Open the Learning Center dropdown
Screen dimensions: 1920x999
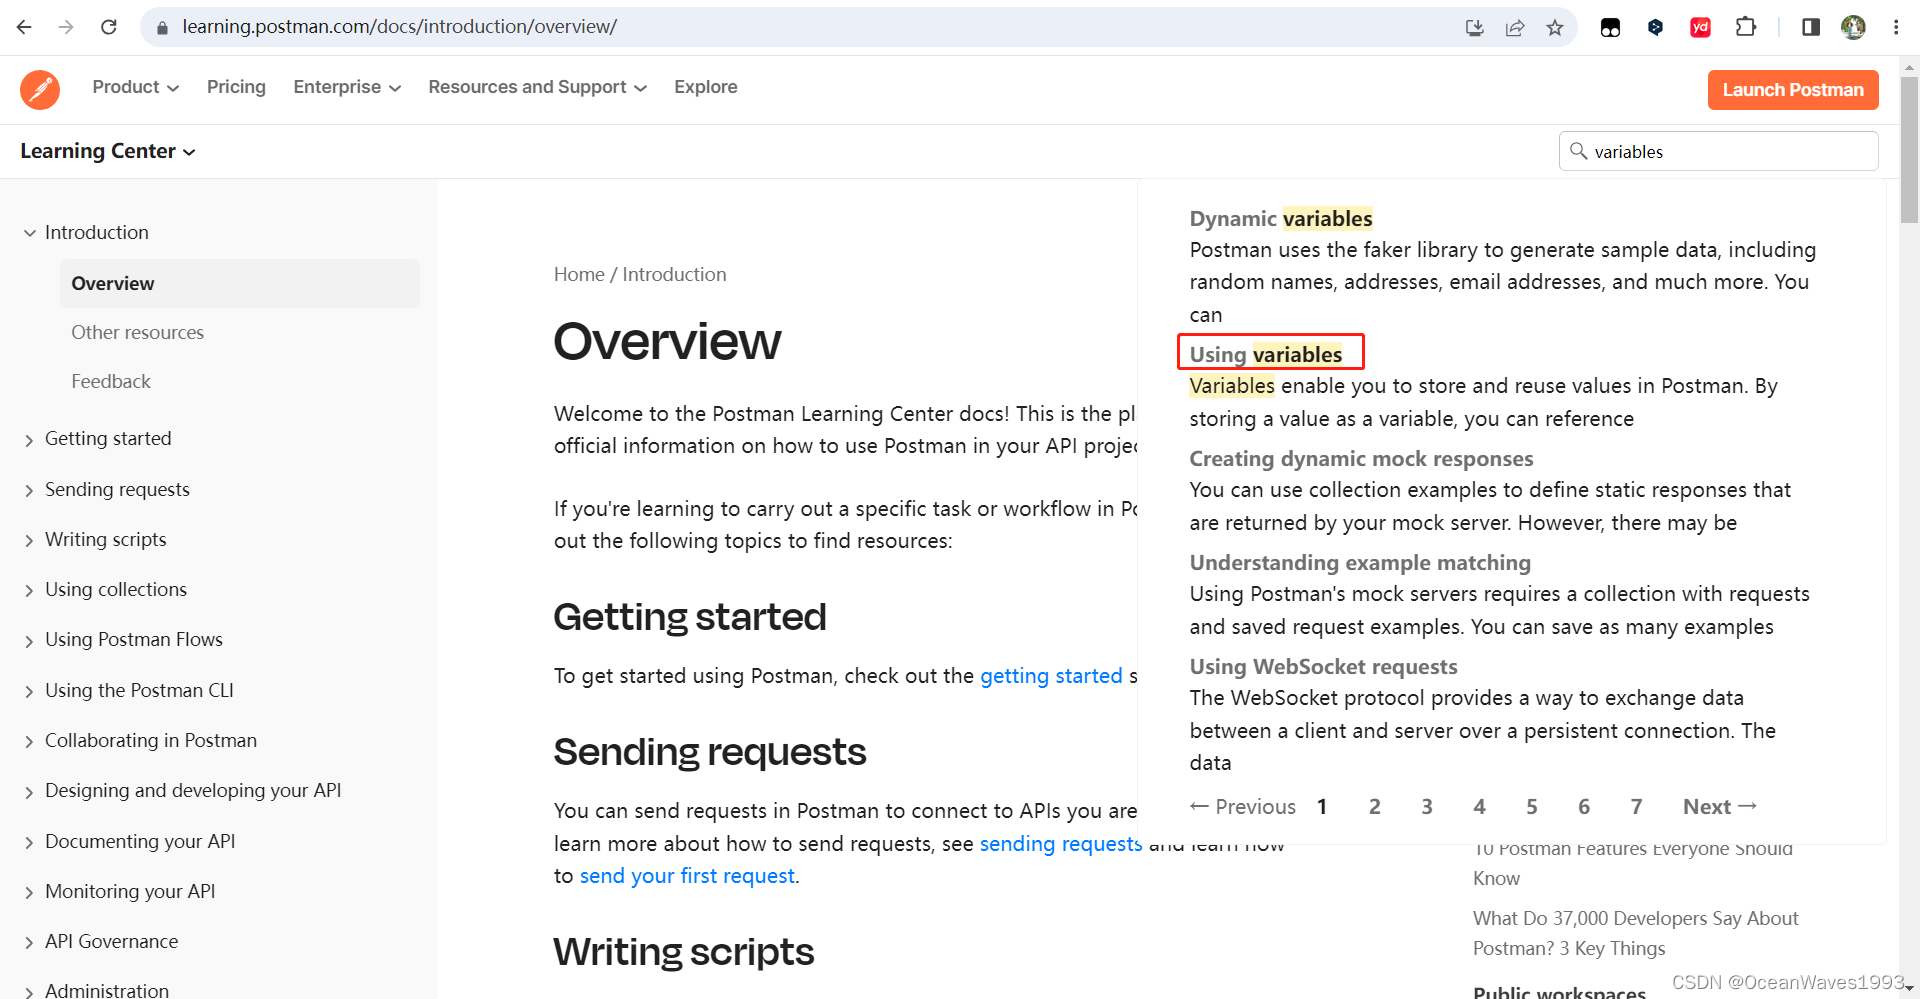click(x=108, y=151)
